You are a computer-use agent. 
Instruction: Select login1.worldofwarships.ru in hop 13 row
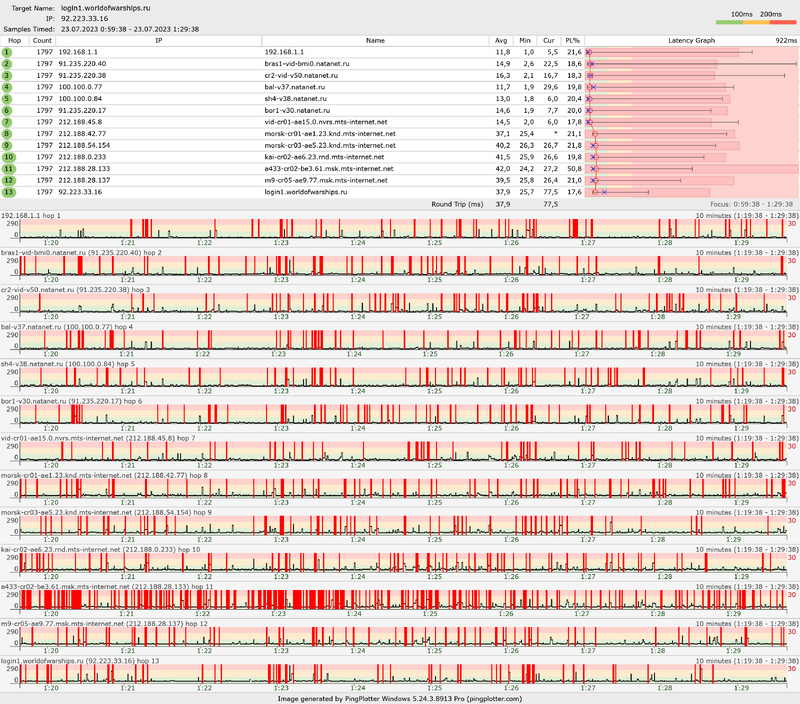[306, 192]
